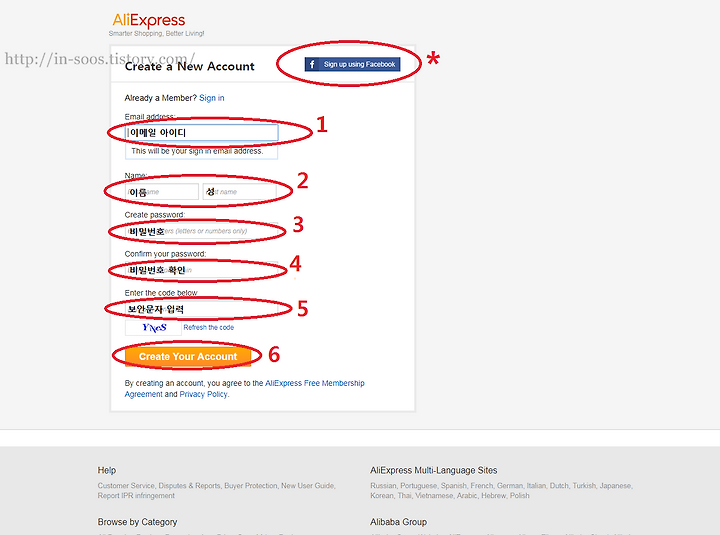Screen dimensions: 720x535
Task: Click the last name input field
Action: 240,191
